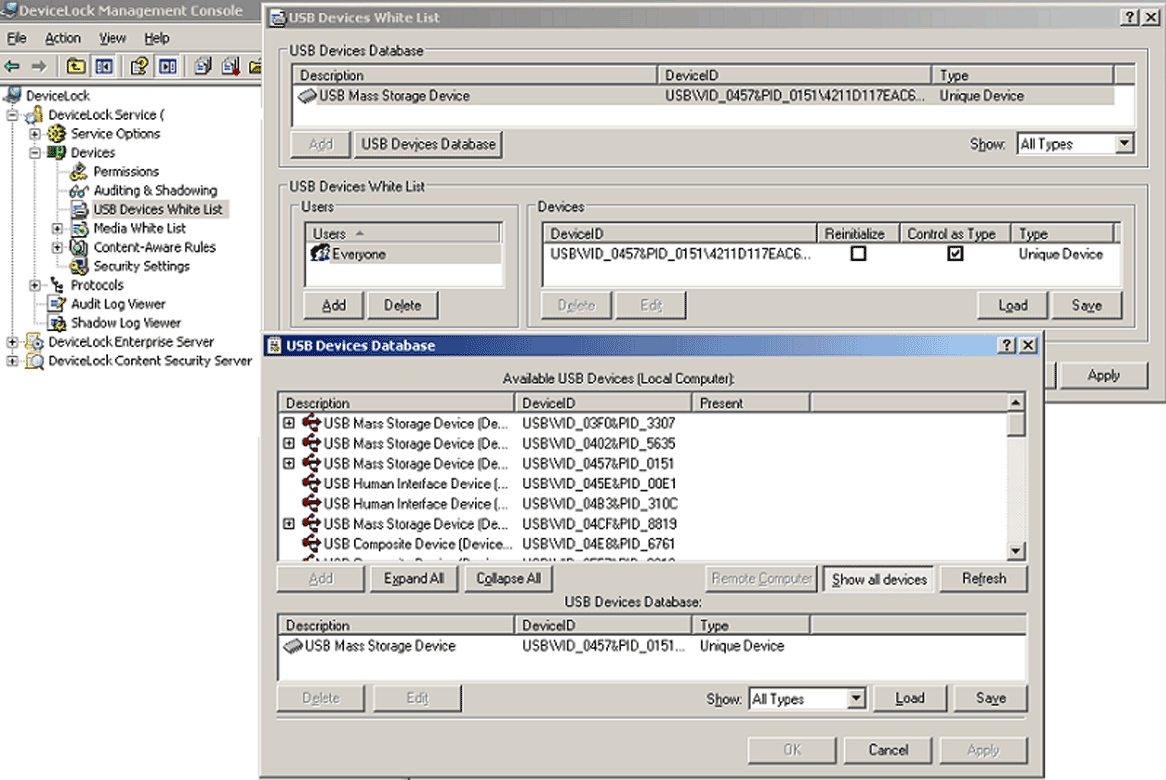Click the blue pane icon right of the Help icon
The height and width of the screenshot is (780, 1166).
[168, 66]
